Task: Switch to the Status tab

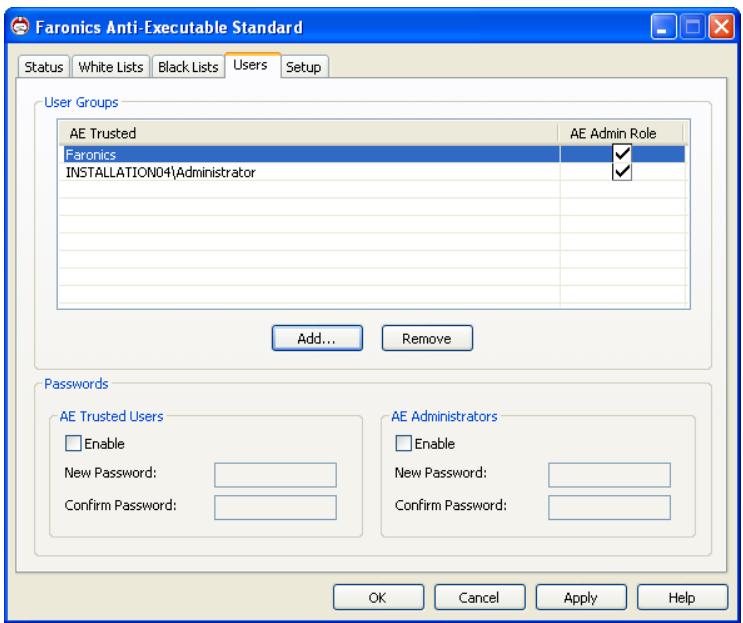Action: (x=44, y=67)
